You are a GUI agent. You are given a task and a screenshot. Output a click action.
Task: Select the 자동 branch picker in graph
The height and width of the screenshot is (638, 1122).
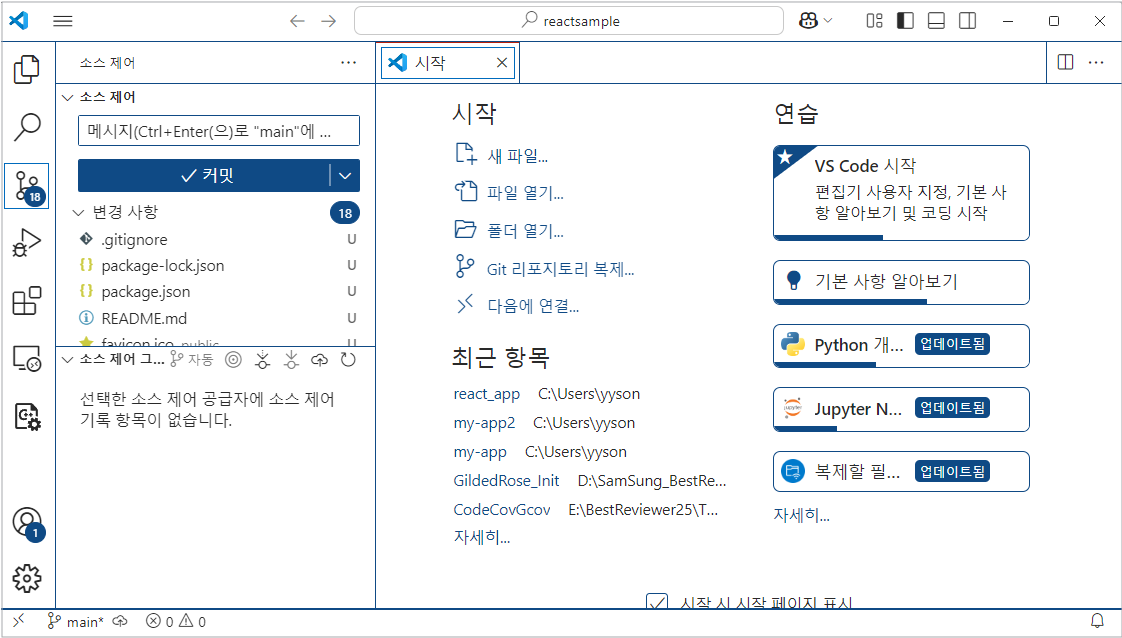point(192,360)
